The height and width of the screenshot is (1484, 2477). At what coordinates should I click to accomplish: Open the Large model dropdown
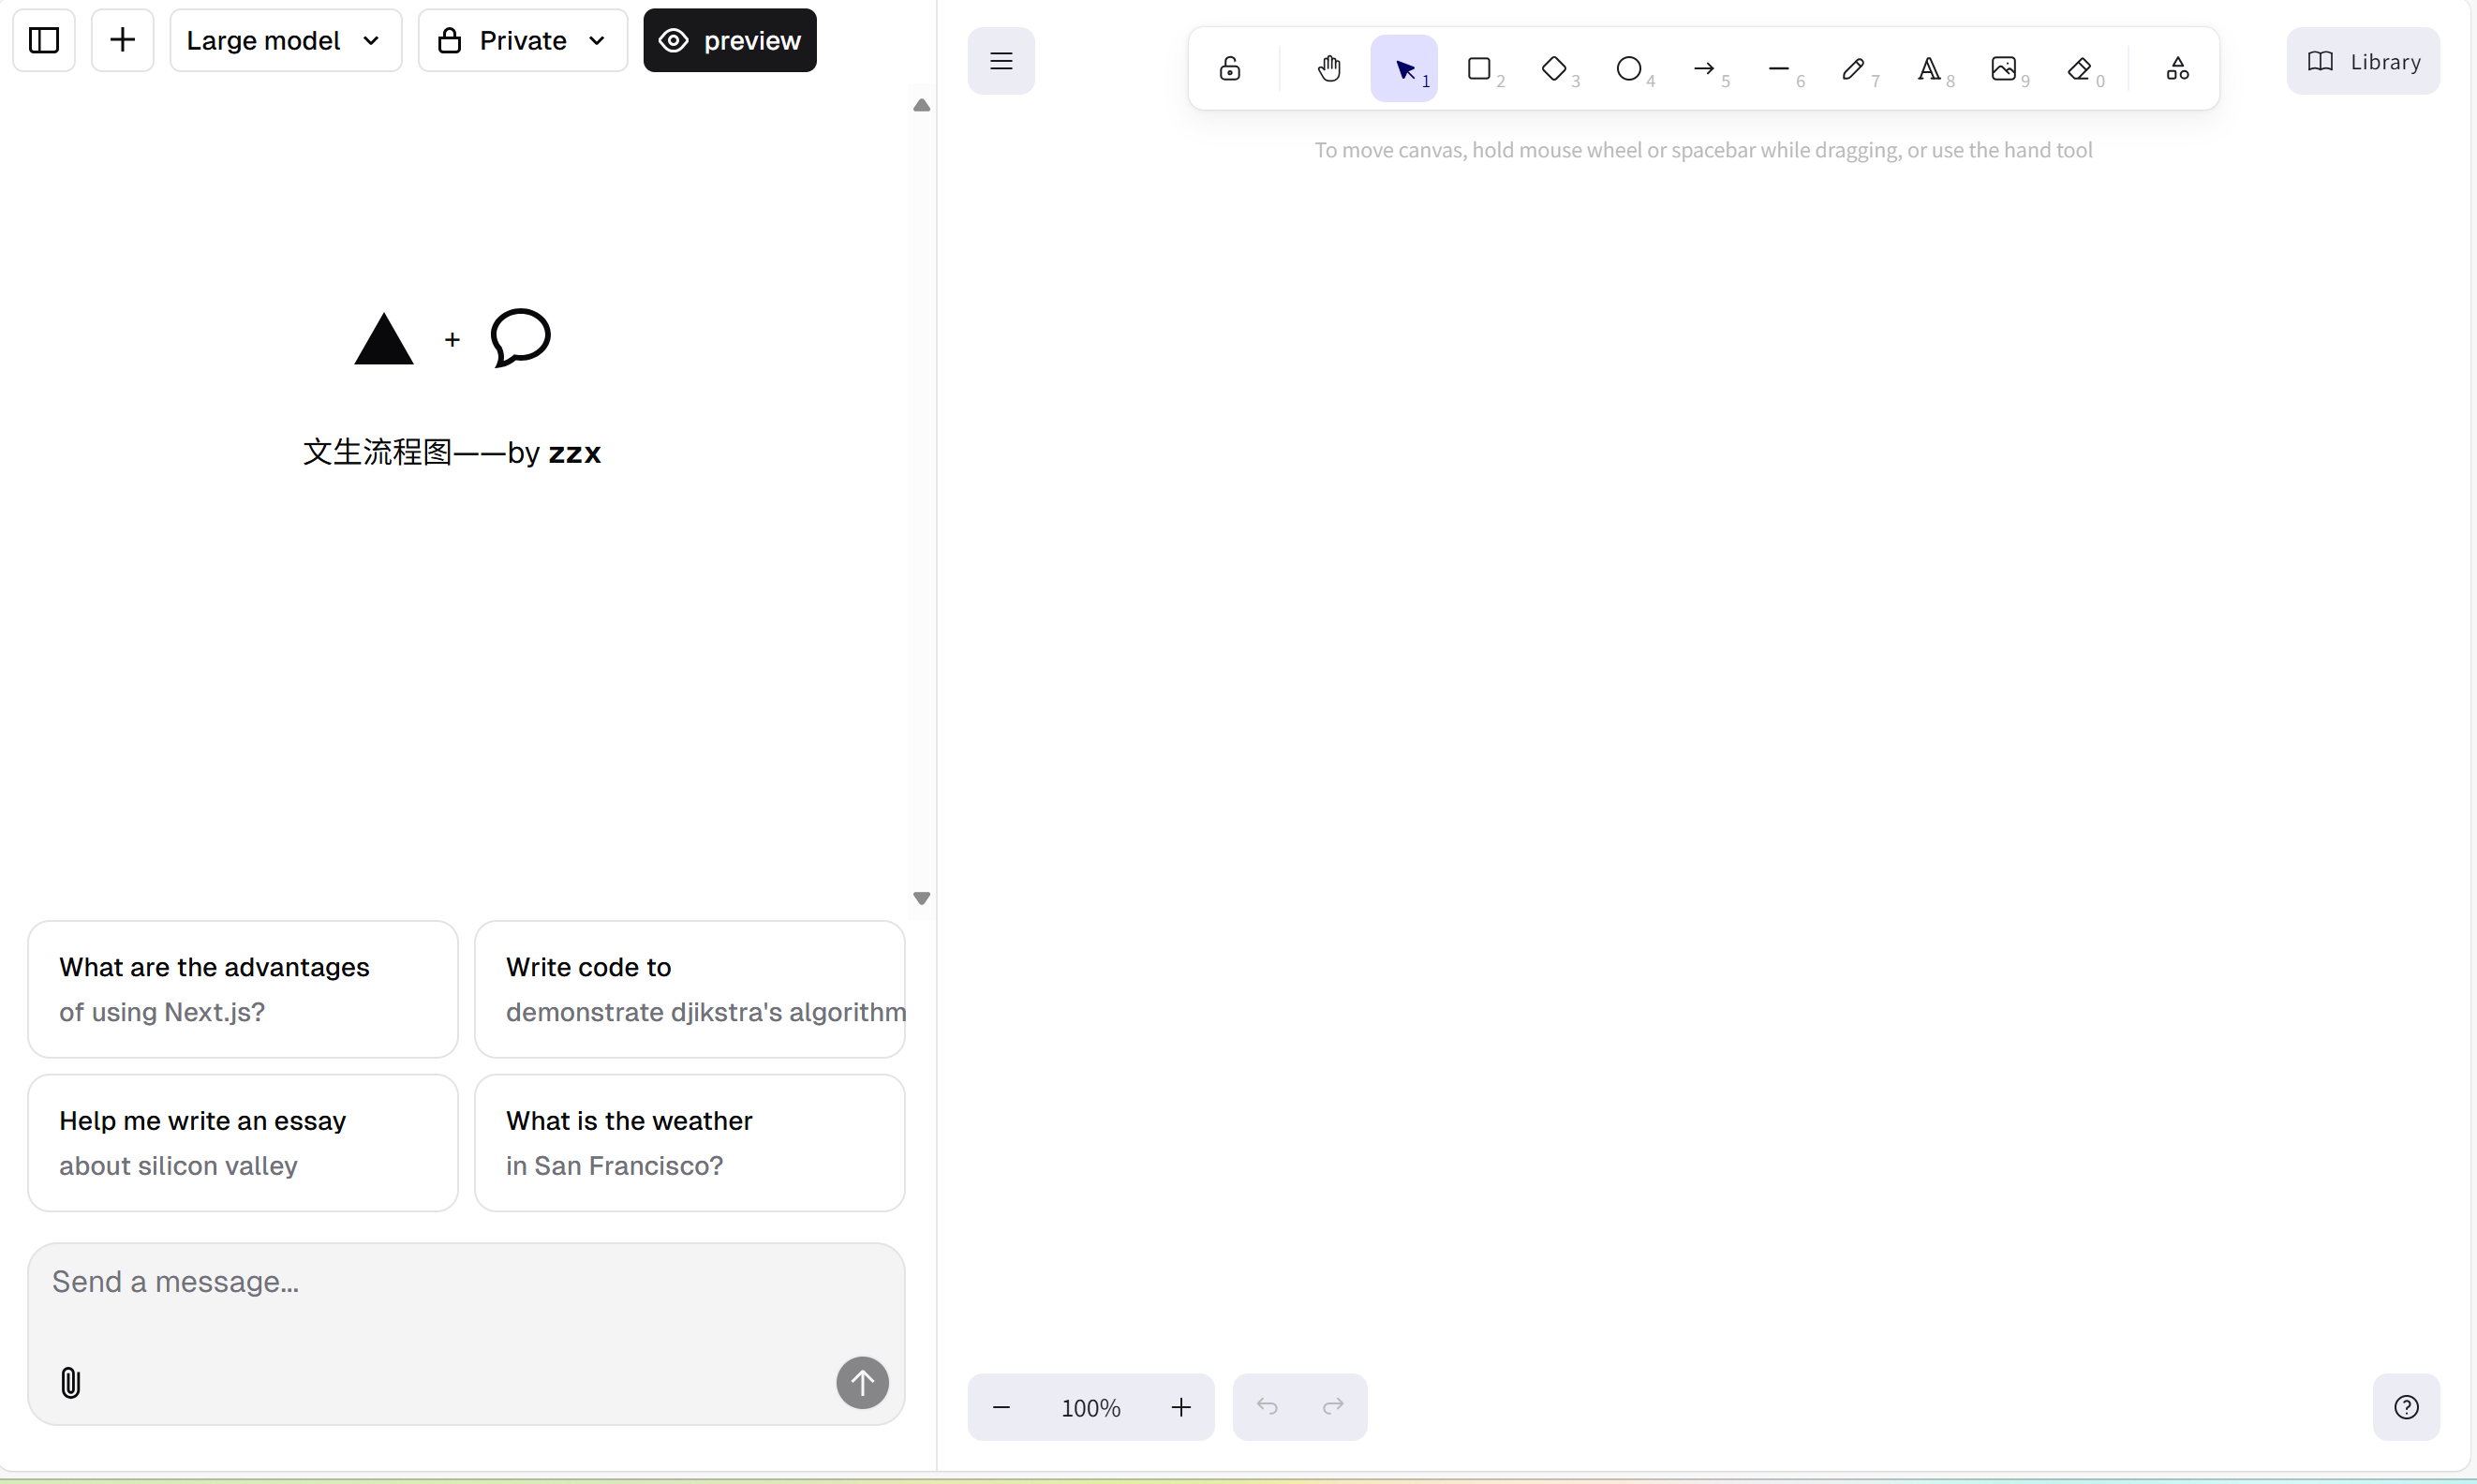[x=285, y=40]
